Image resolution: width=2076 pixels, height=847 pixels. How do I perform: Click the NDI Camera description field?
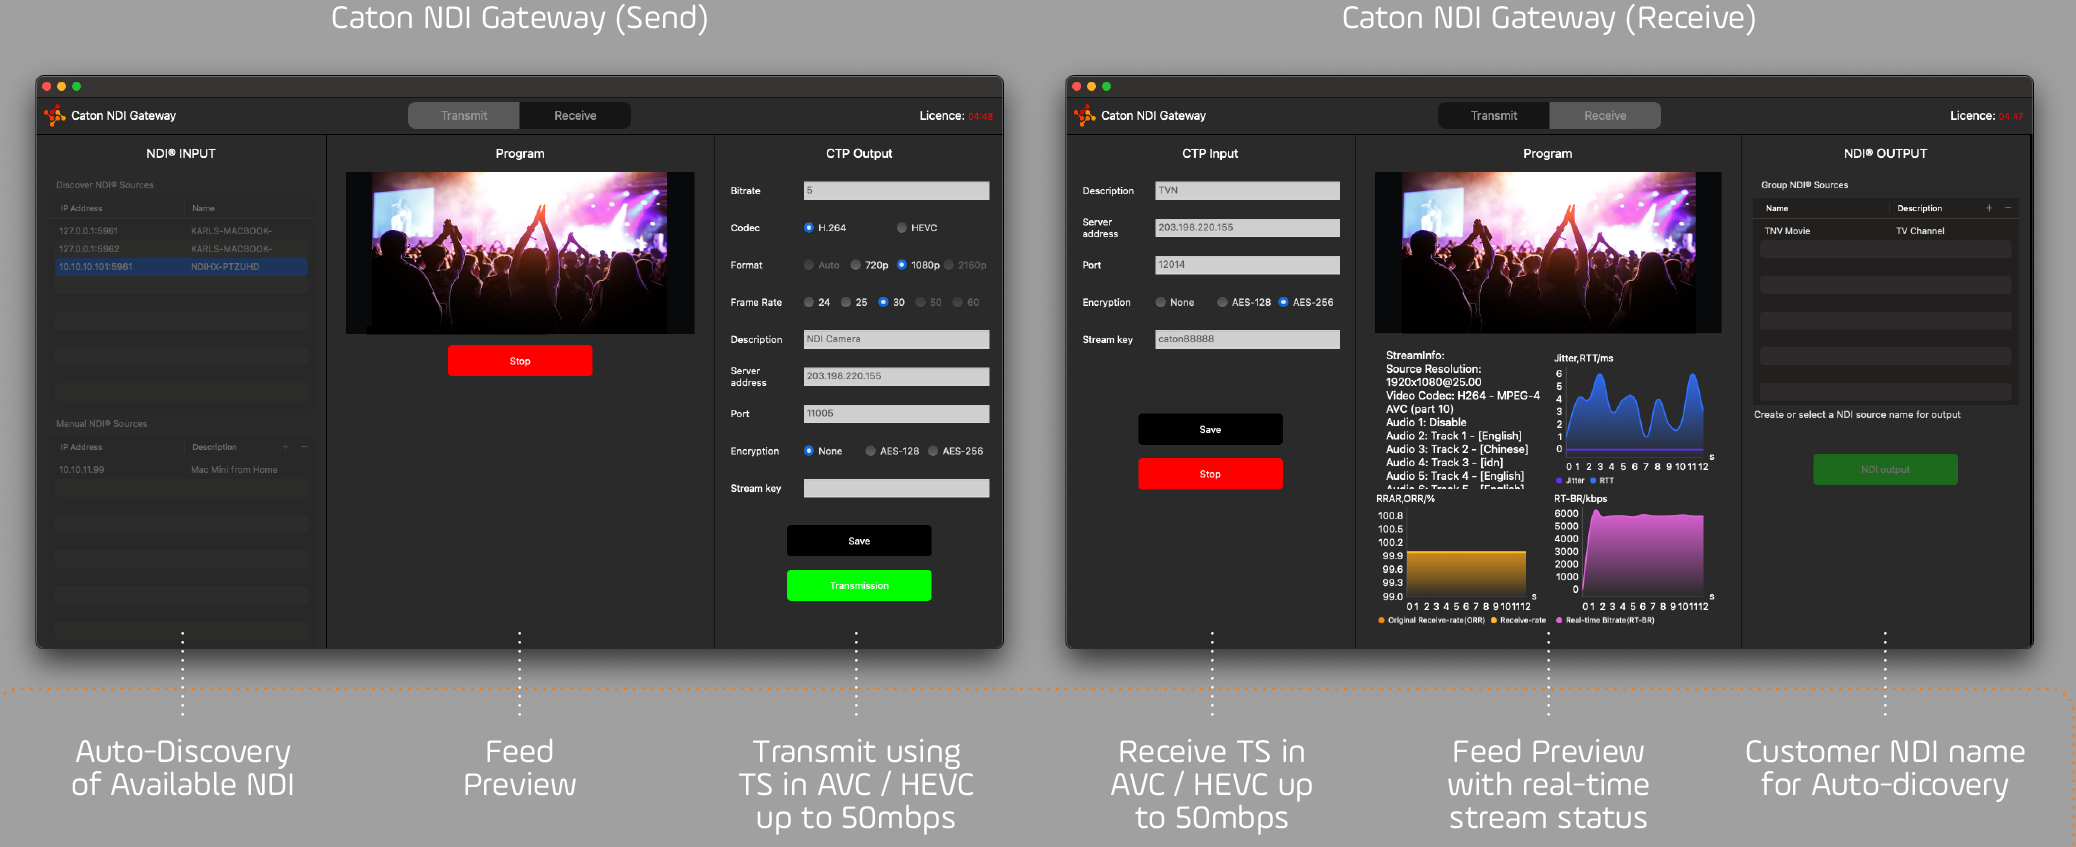(x=896, y=339)
